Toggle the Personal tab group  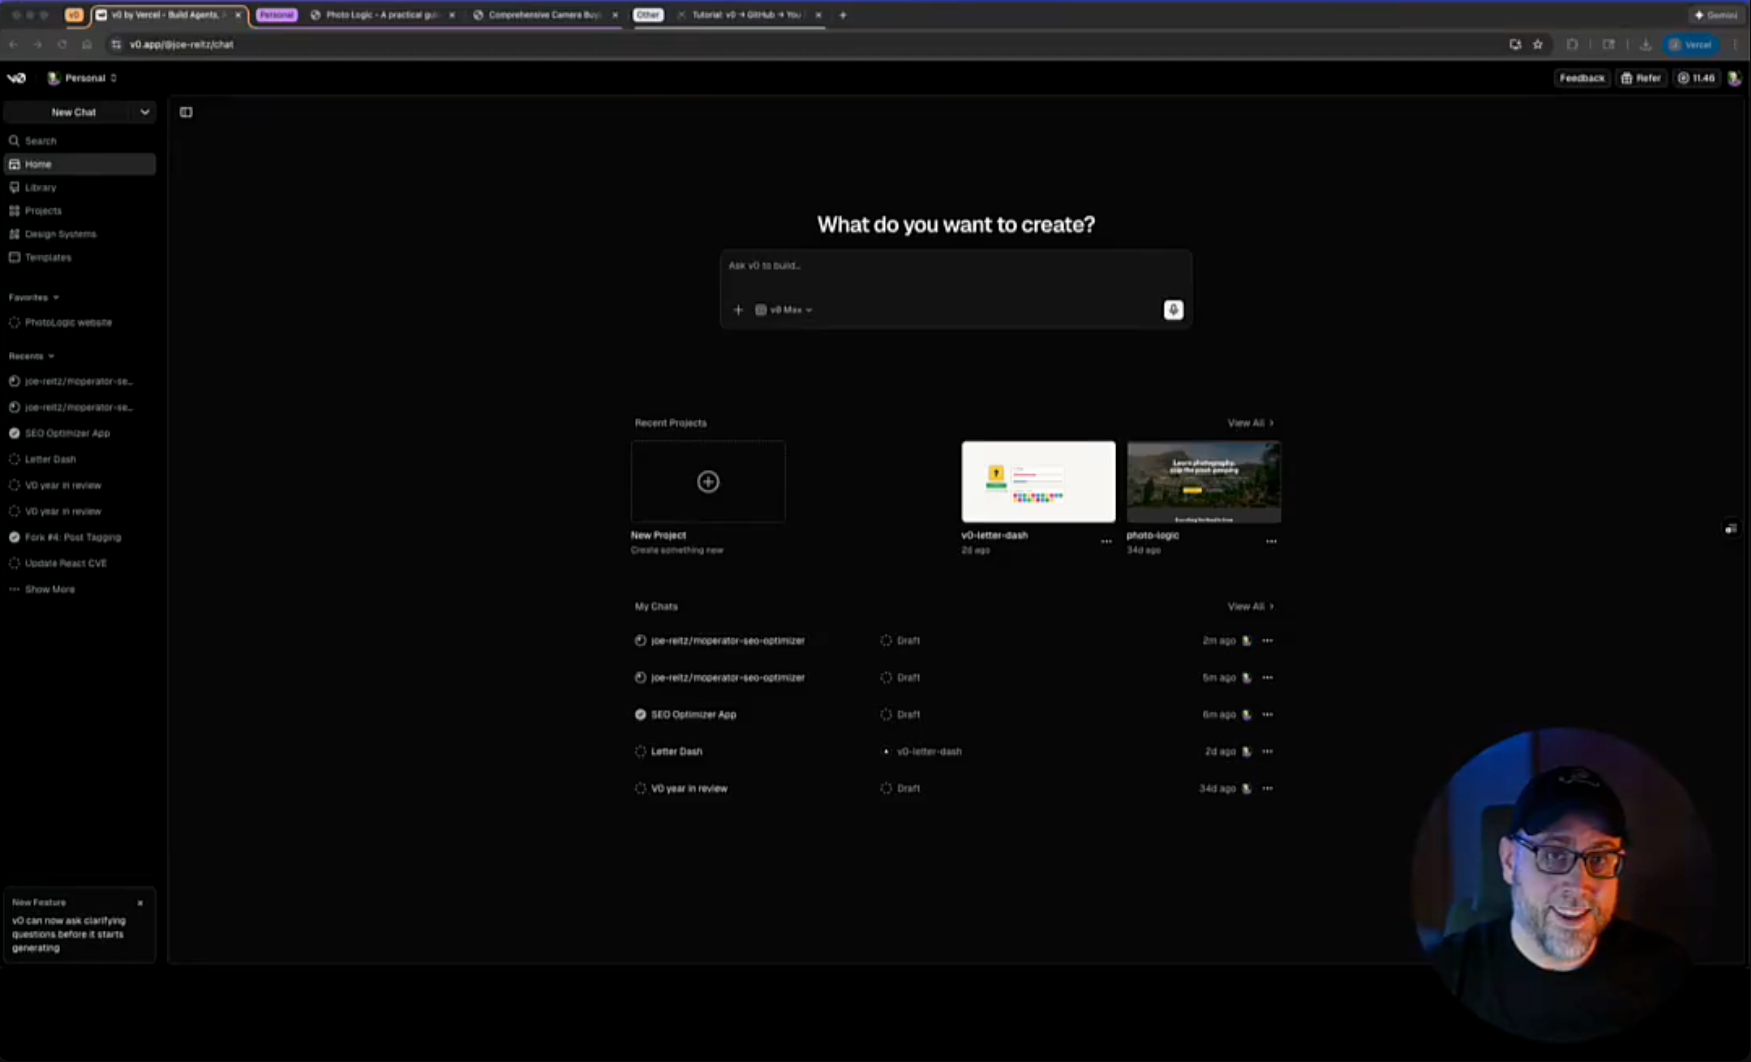276,15
